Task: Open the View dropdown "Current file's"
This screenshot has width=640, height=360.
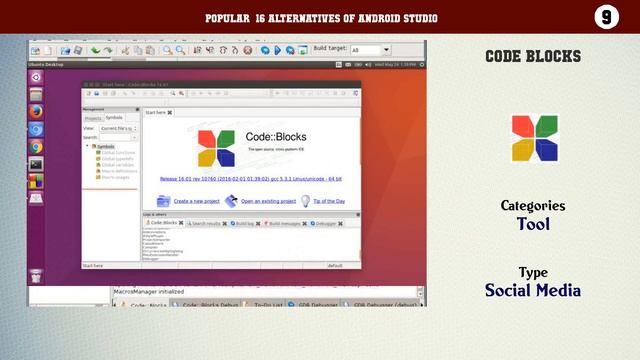Action: click(119, 128)
